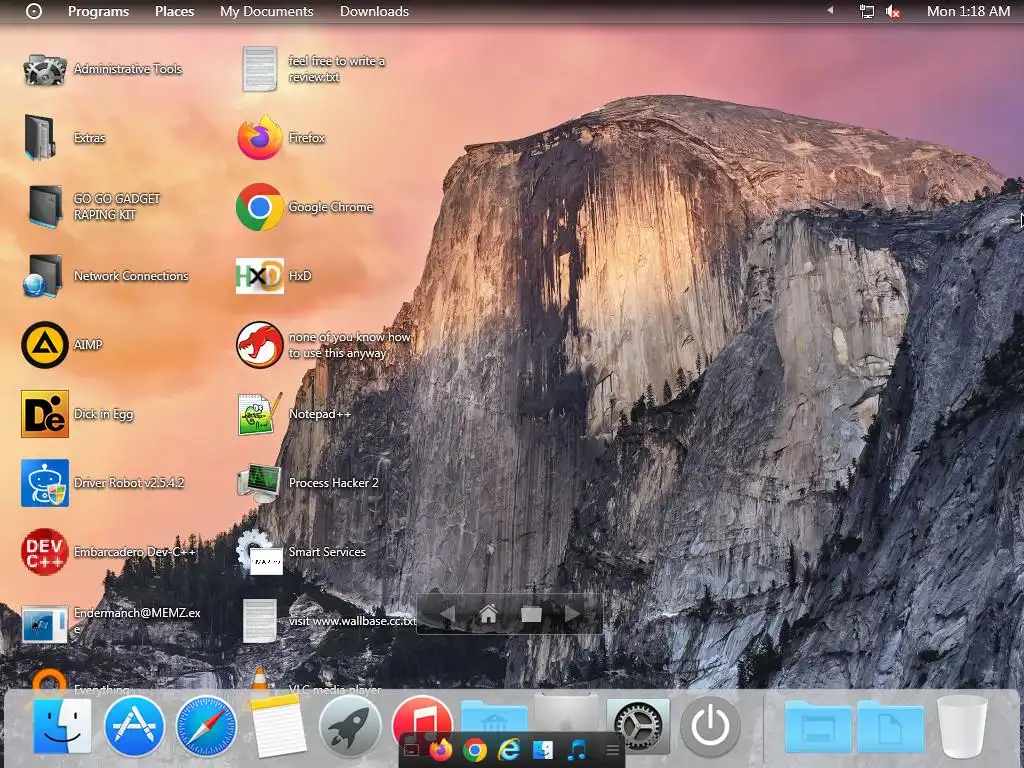Click the first window icon in the dark taskbar

coord(411,750)
